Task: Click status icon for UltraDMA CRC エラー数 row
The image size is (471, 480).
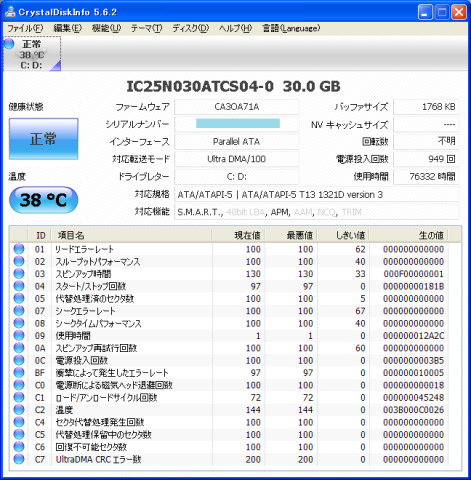Action: tap(19, 459)
